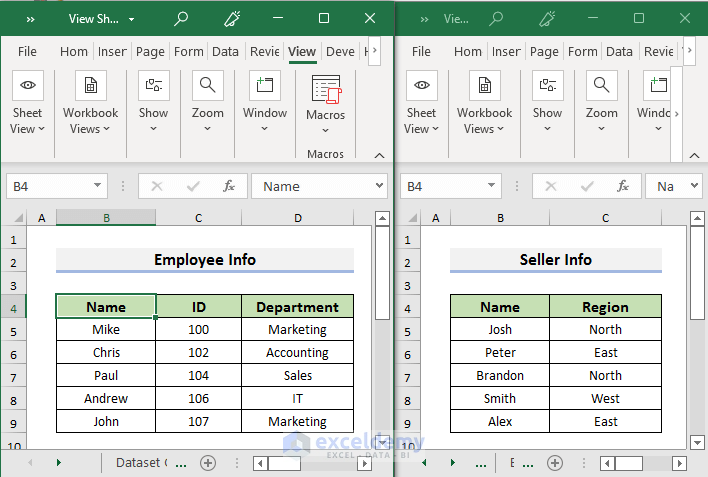Click row 5 header in right sheet
The width and height of the screenshot is (708, 477).
pos(407,332)
